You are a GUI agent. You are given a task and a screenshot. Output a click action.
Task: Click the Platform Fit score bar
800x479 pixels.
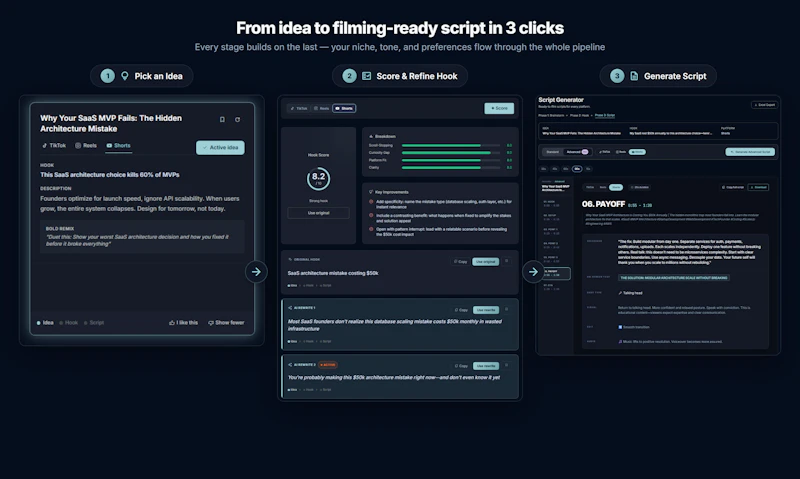pyautogui.click(x=451, y=160)
